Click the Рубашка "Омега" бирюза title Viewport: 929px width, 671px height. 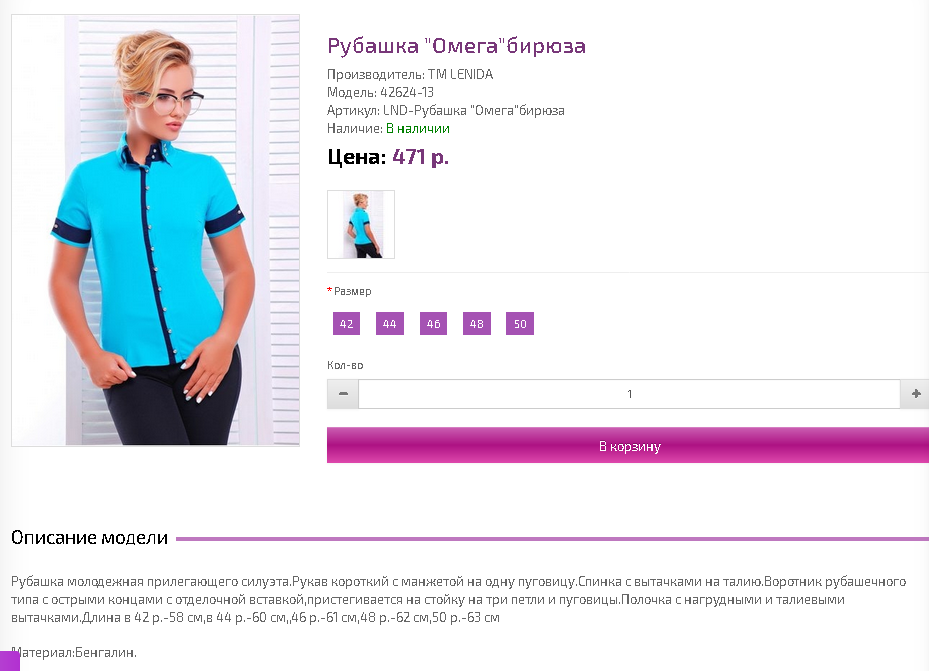coord(457,46)
